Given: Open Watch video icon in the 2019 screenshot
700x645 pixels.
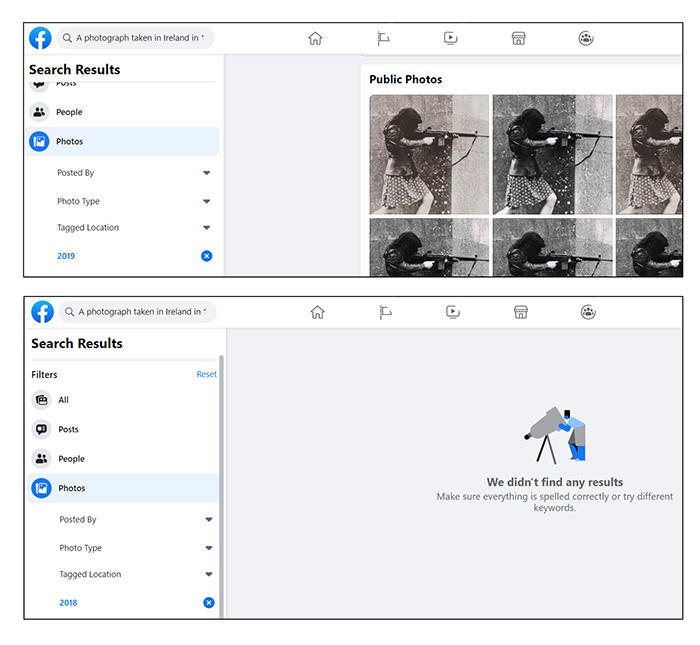Looking at the screenshot, I should coord(450,38).
